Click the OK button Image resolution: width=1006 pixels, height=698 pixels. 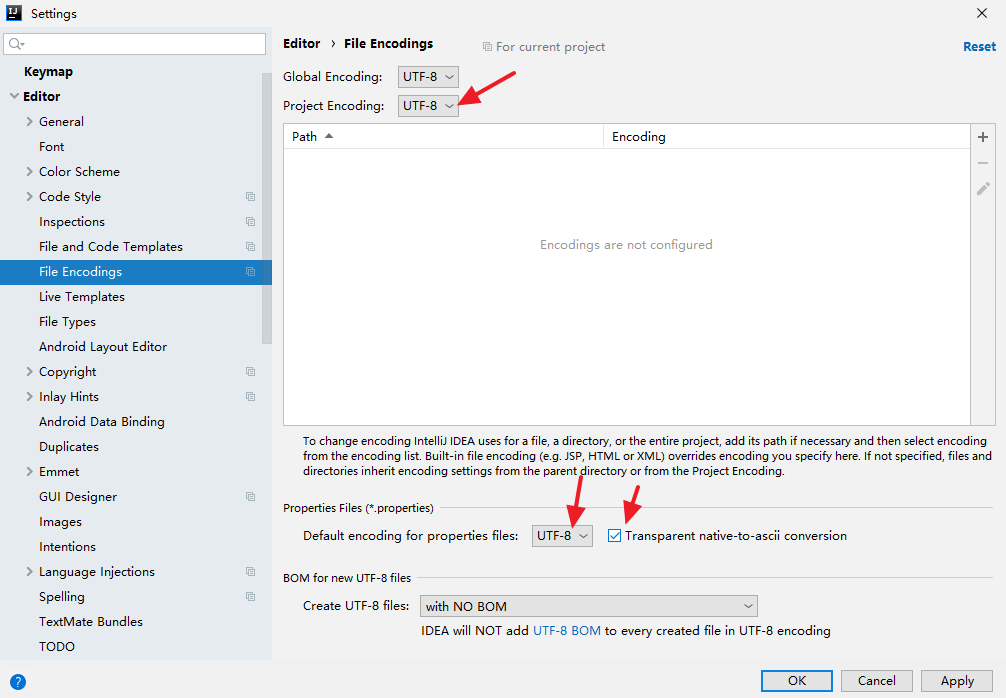coord(797,681)
